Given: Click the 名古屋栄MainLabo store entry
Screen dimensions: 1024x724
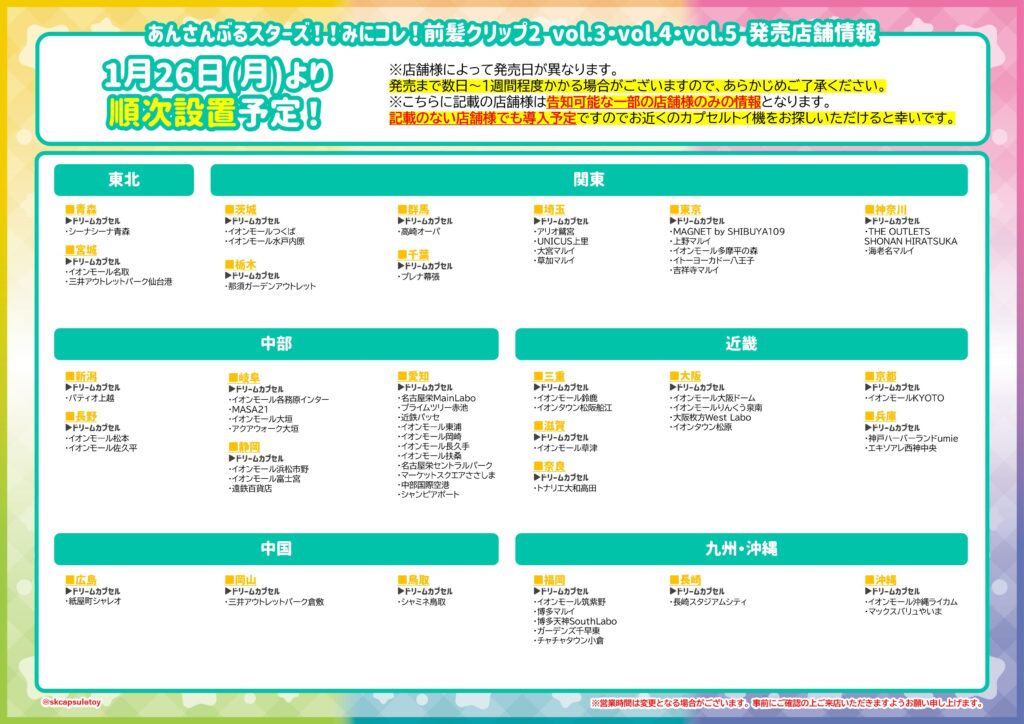Looking at the screenshot, I should [437, 398].
